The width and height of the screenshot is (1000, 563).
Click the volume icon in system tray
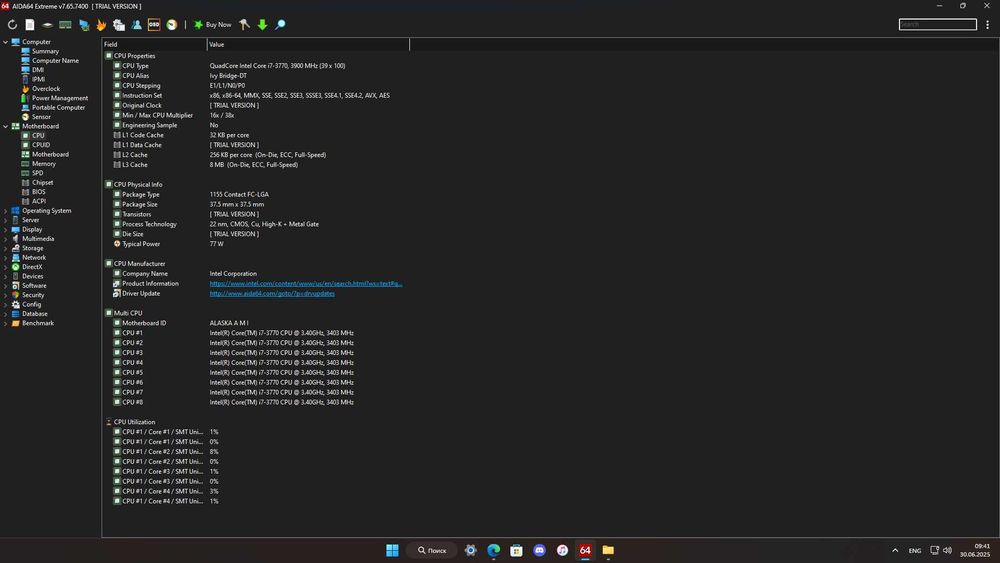point(948,550)
